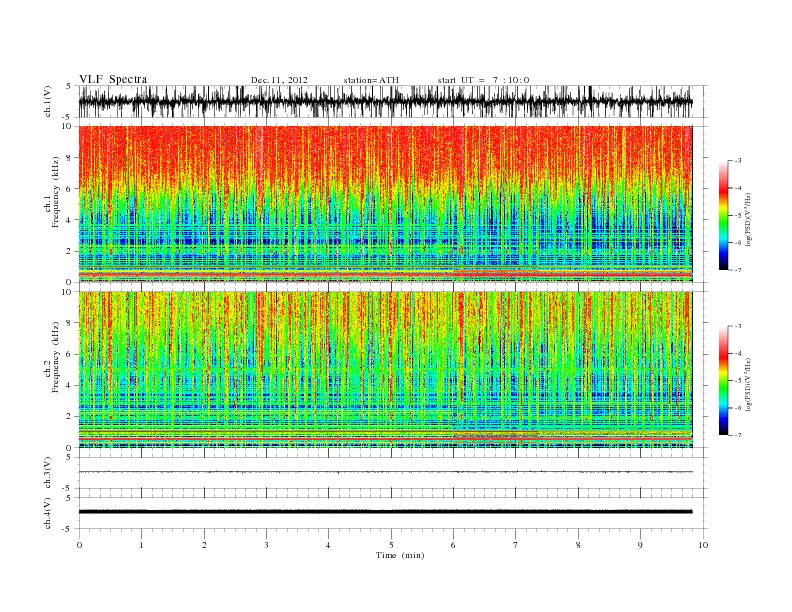Click inside the ch.1 spectrogram panel
792x612 pixels.
[385, 204]
